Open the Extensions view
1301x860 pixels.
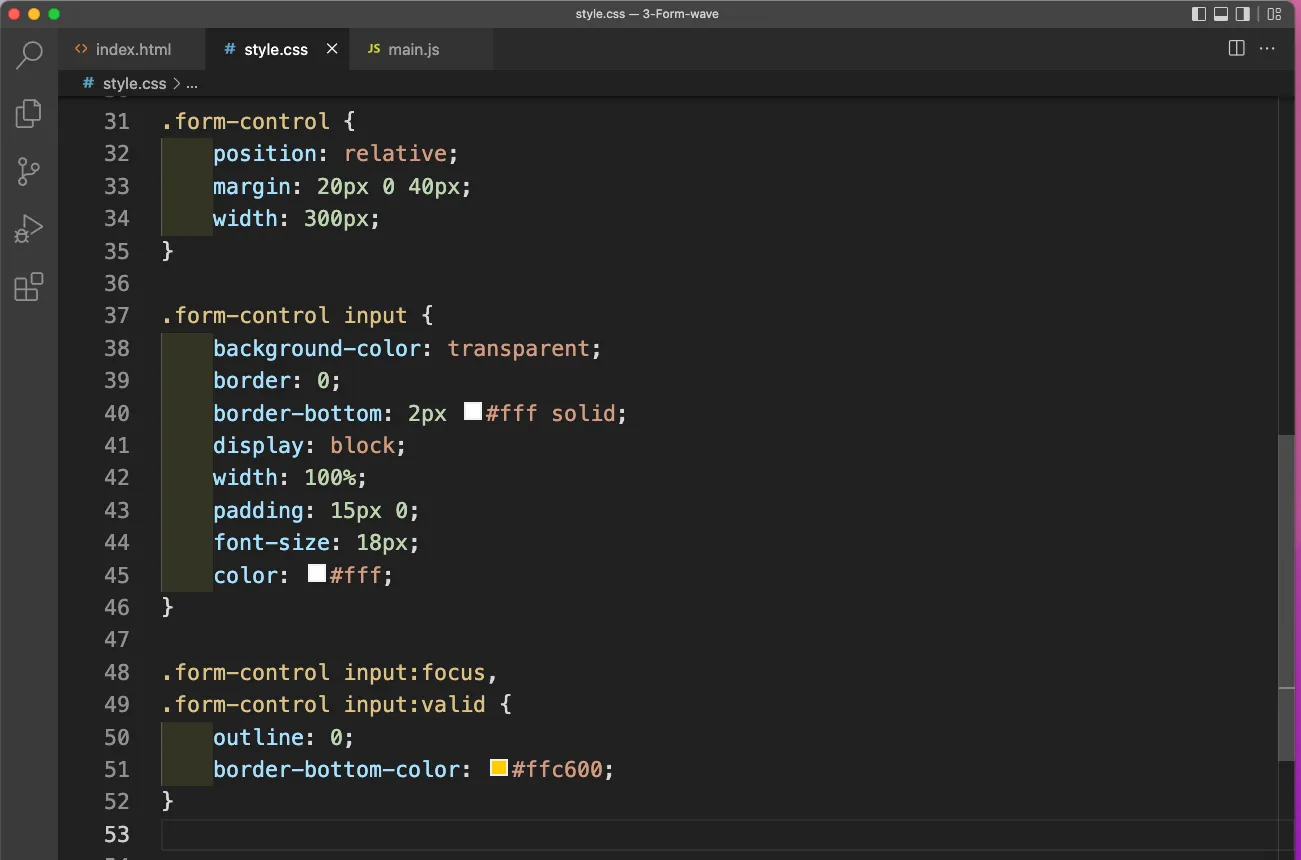point(29,288)
